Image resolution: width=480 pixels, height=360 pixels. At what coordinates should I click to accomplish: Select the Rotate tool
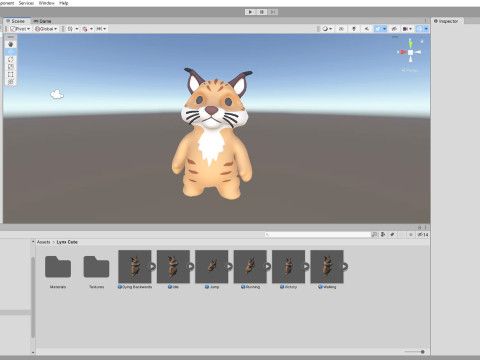point(11,59)
